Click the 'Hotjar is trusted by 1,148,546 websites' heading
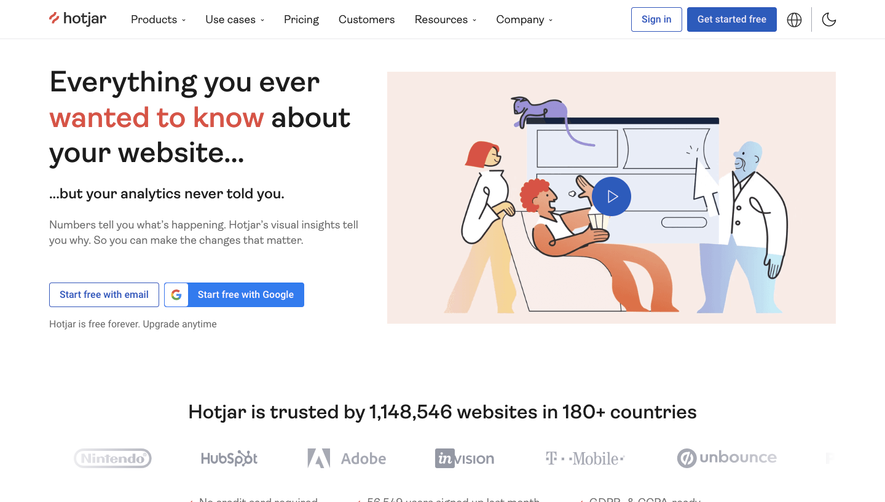885x502 pixels. [442, 412]
